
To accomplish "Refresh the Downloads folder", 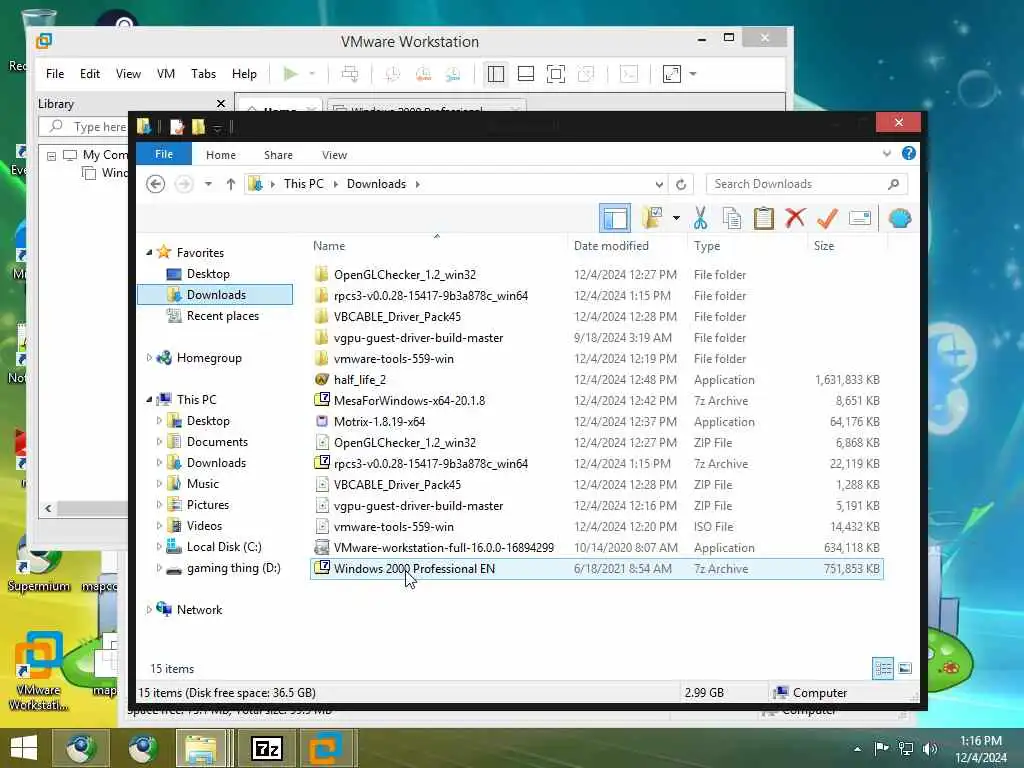I will click(x=681, y=184).
